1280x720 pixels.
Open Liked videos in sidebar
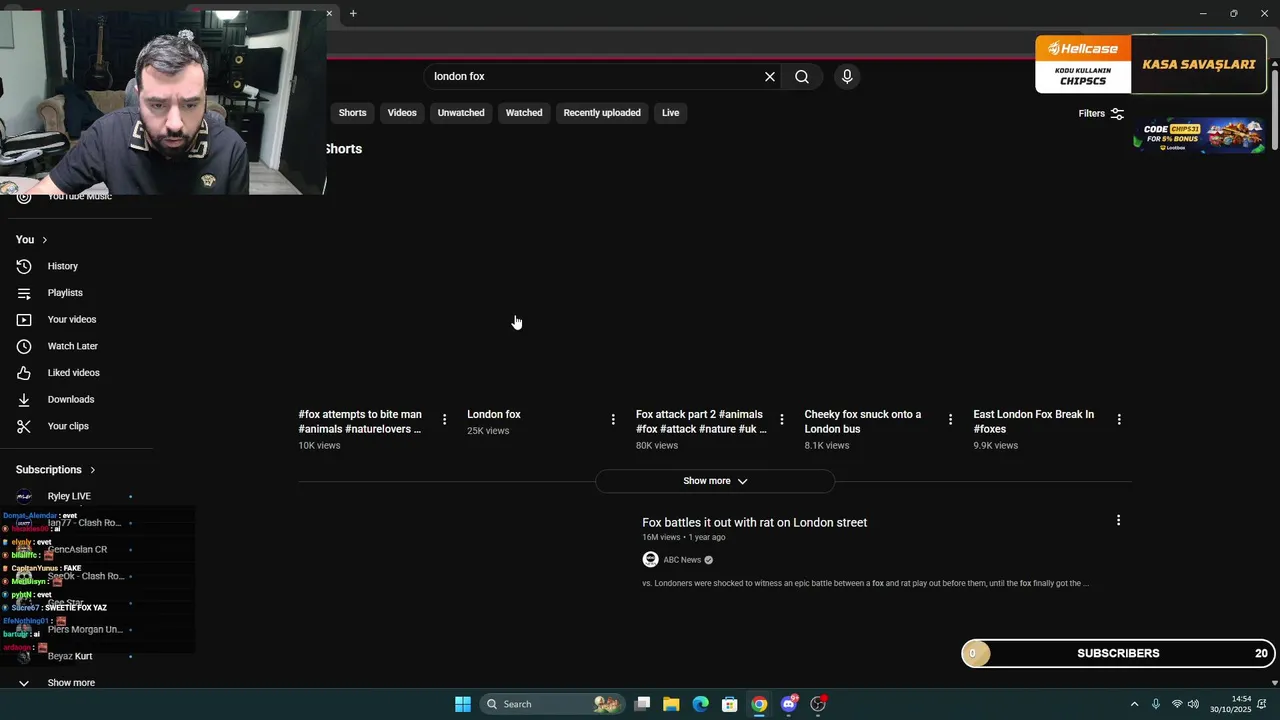pyautogui.click(x=76, y=373)
